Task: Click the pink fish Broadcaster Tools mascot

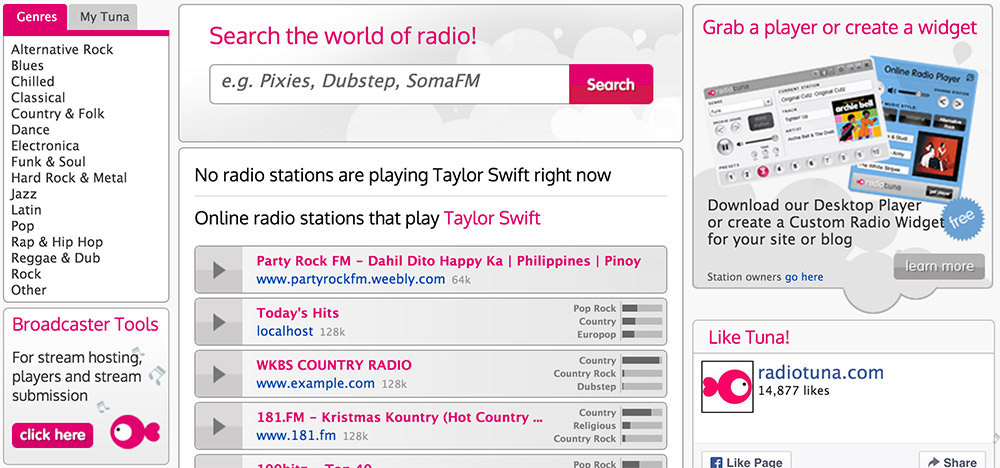Action: coord(135,432)
